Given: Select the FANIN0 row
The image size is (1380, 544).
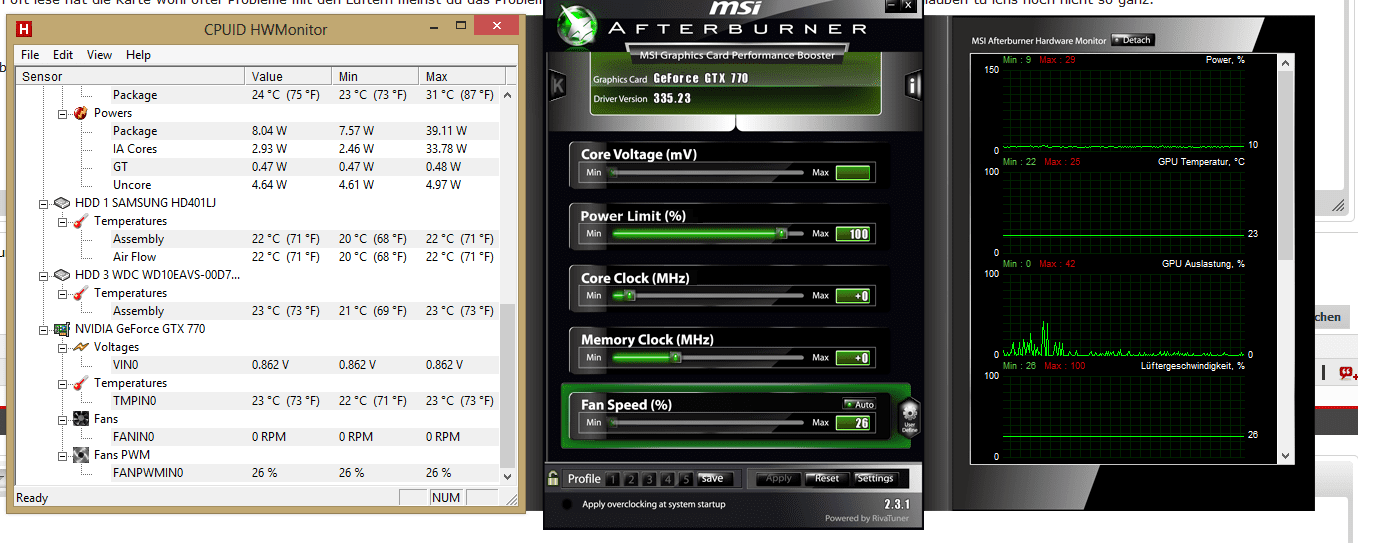Looking at the screenshot, I should (x=258, y=437).
